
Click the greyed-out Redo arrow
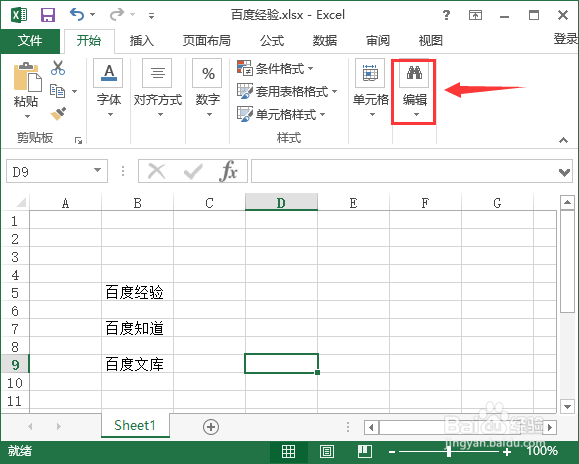(117, 15)
